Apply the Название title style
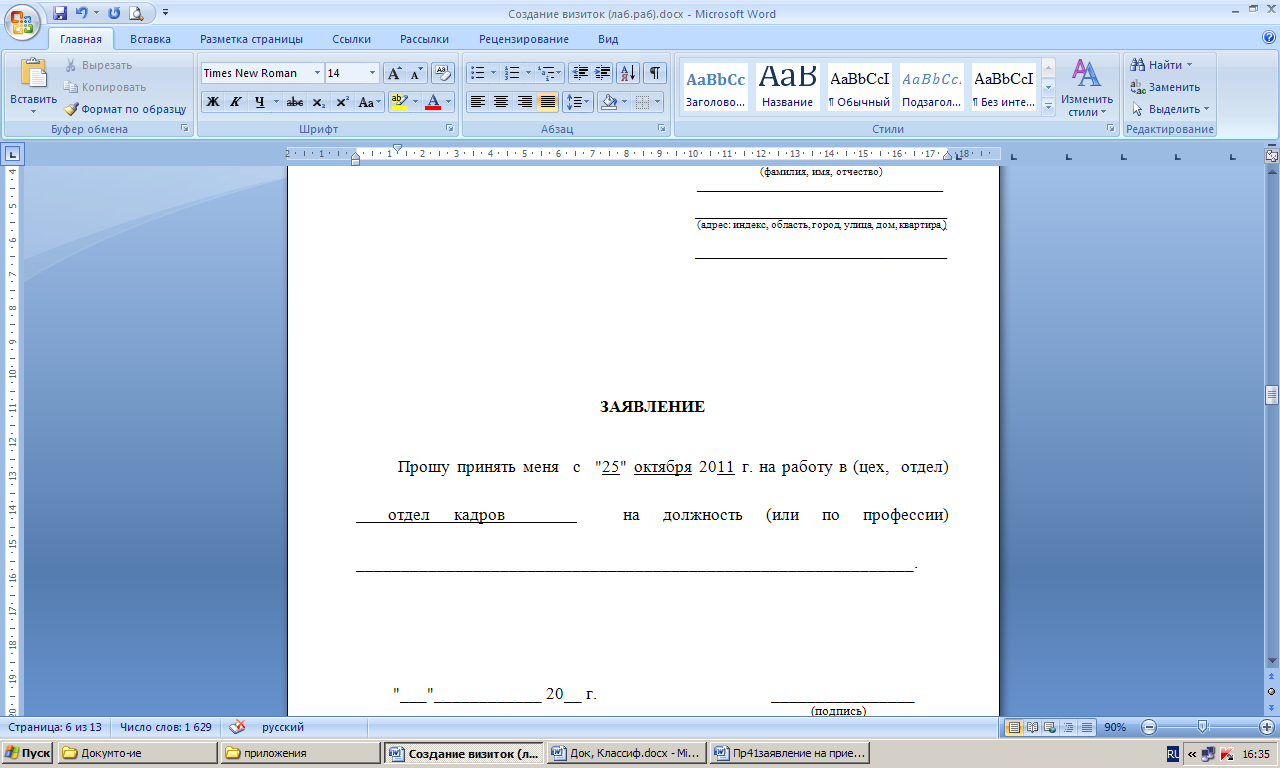Image resolution: width=1280 pixels, height=768 pixels. 787,87
